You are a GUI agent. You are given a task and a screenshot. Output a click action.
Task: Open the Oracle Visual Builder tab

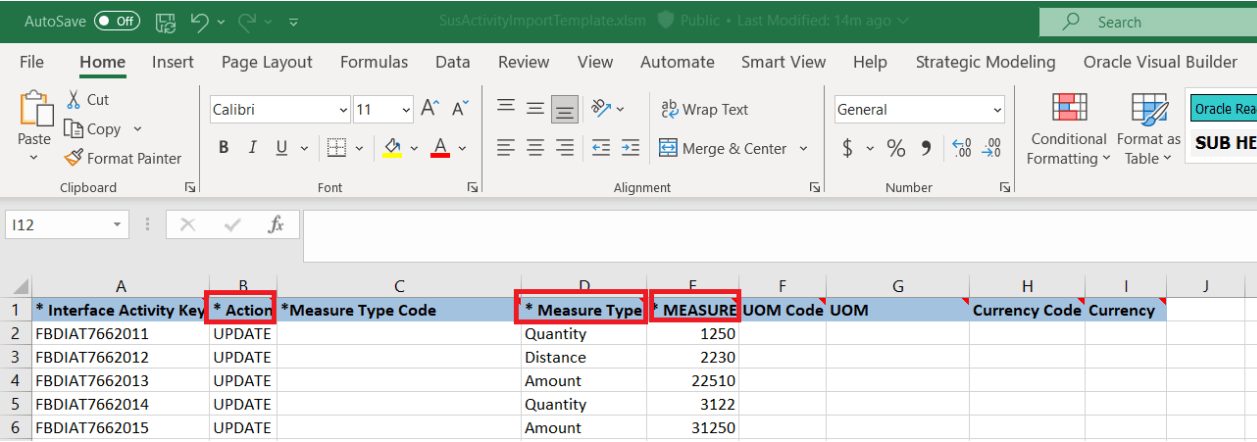1160,62
